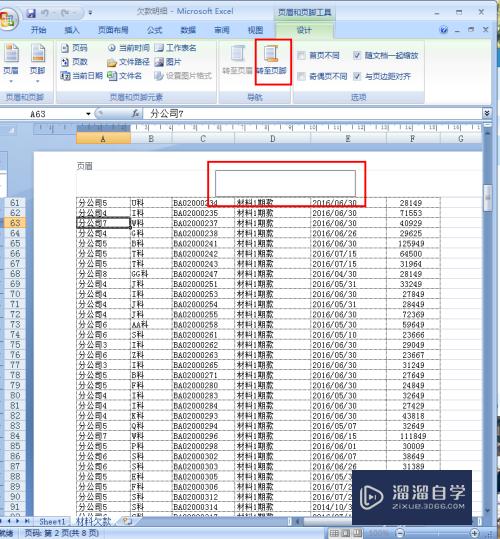Screen dimensions: 500x539
Task: Switch to 公式 tab
Action: coord(155,30)
